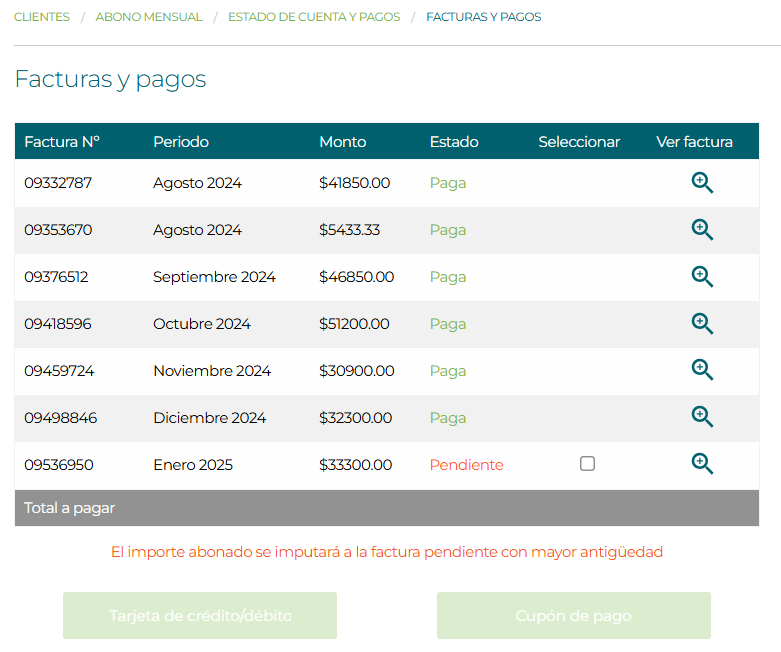View invoice 09459724 via magnifier icon
Screen dimensions: 781x652
702,371
